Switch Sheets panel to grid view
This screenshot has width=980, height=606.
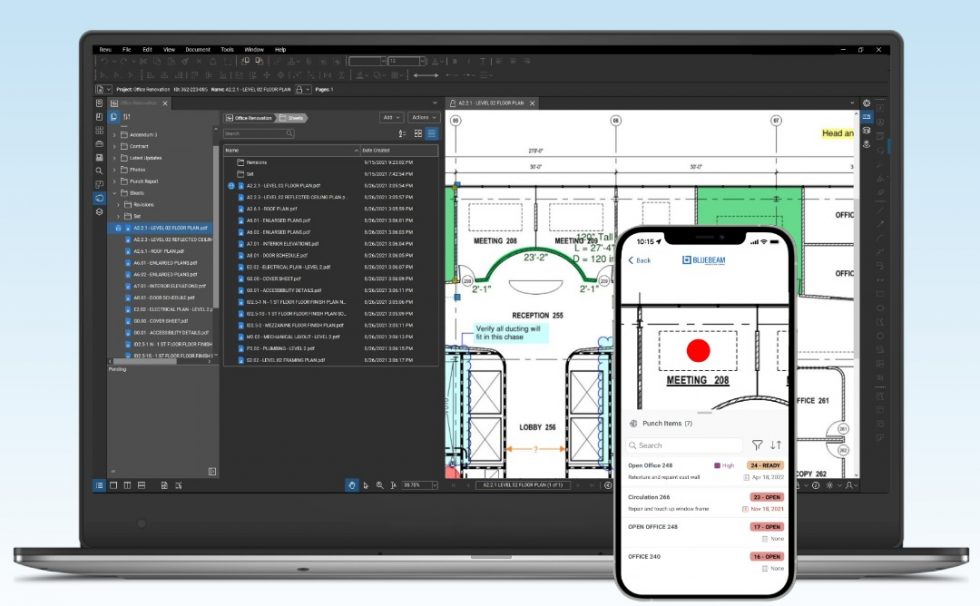[x=418, y=133]
